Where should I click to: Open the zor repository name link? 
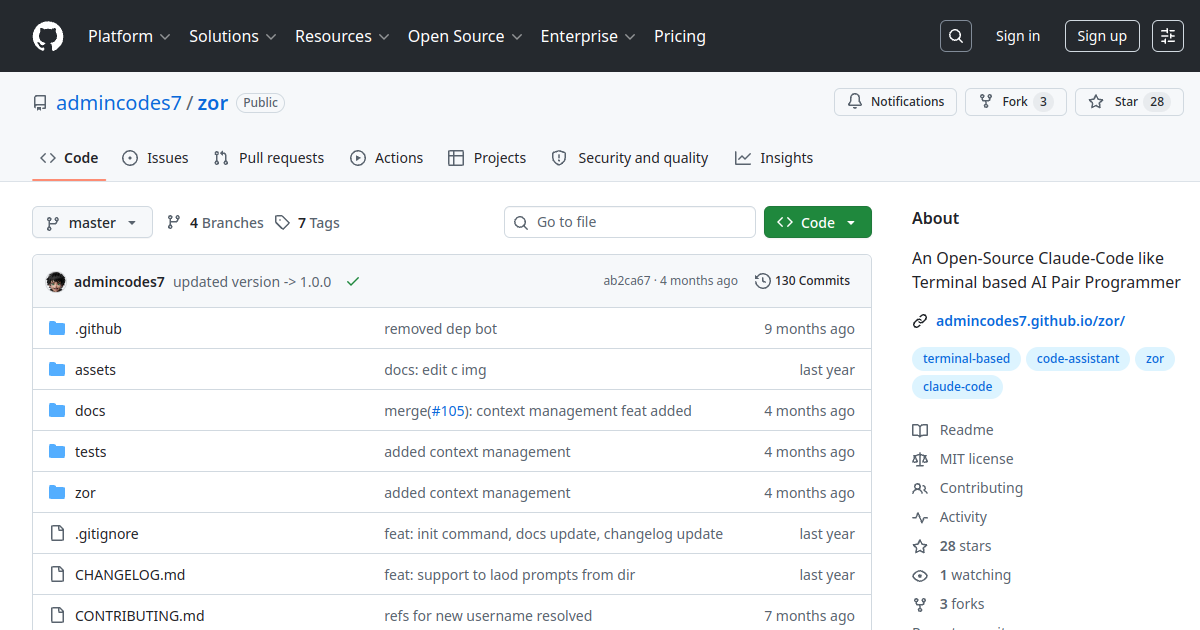coord(213,103)
